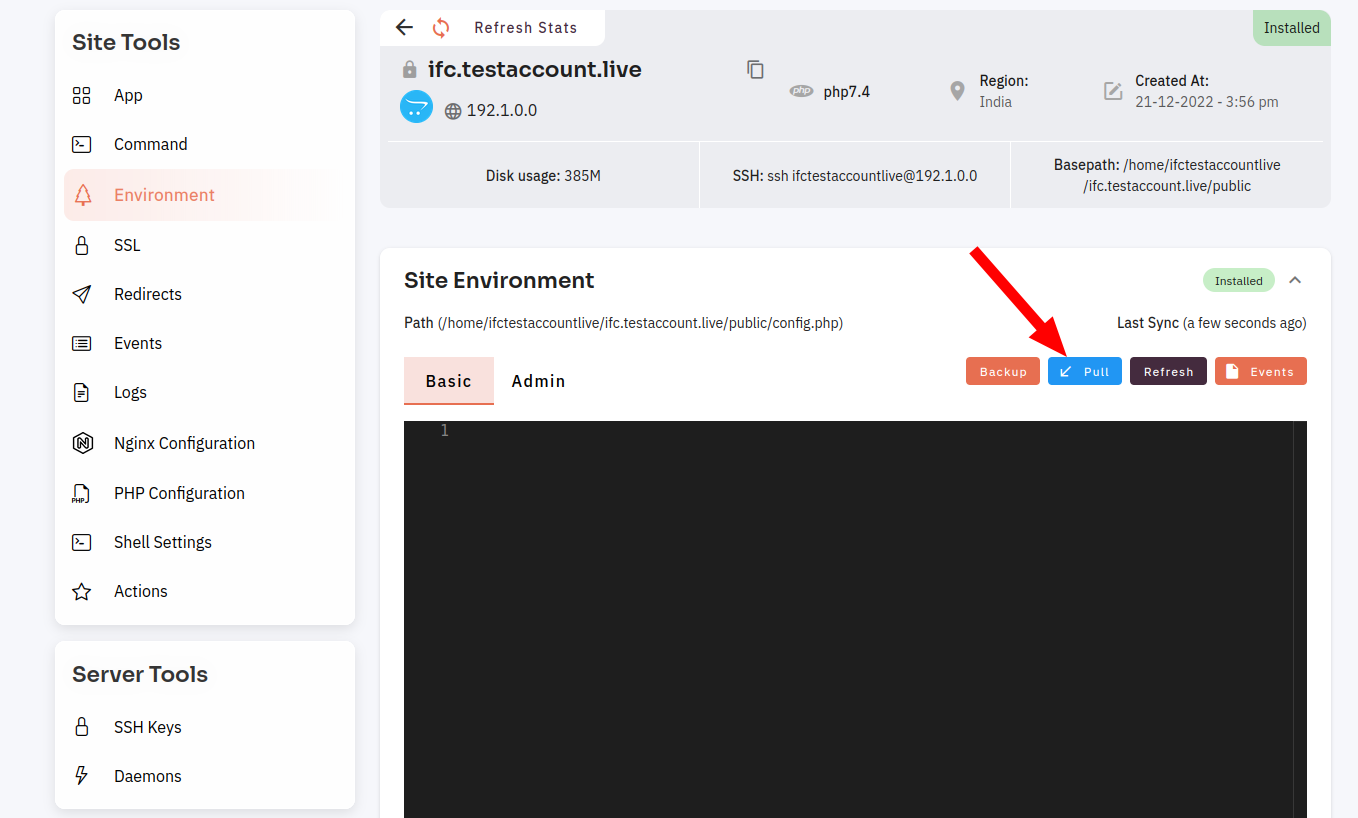The height and width of the screenshot is (818, 1358).
Task: Click the Actions star icon
Action: 82,592
